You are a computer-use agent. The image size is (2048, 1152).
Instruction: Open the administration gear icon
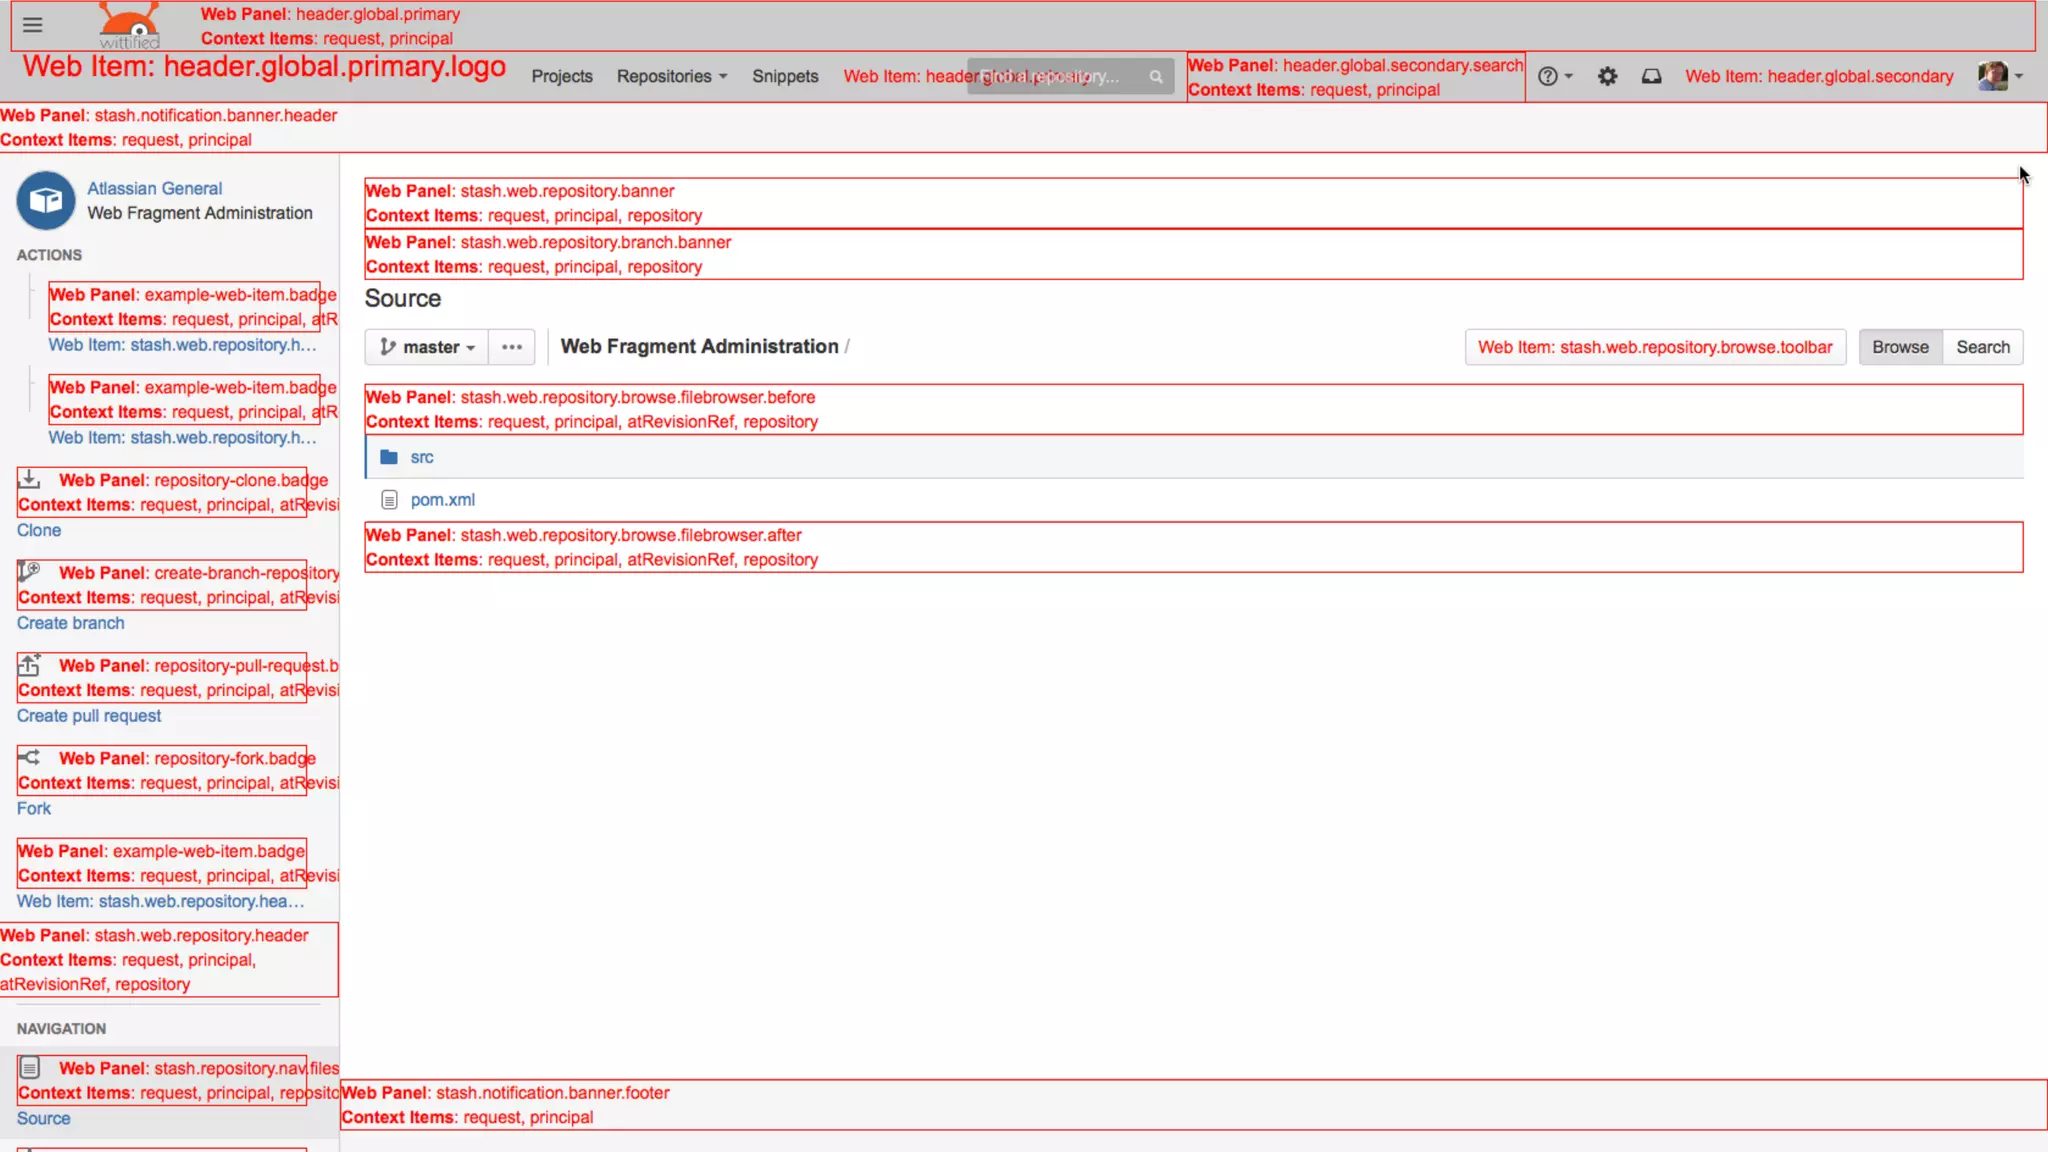[x=1607, y=76]
